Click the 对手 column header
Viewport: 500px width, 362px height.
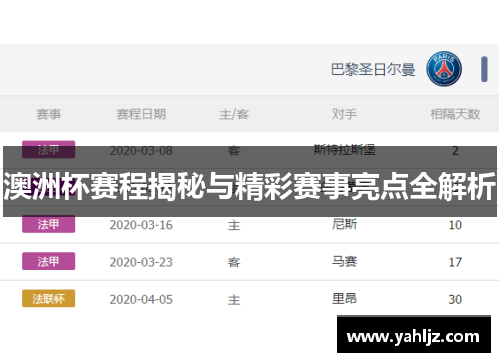click(x=344, y=114)
